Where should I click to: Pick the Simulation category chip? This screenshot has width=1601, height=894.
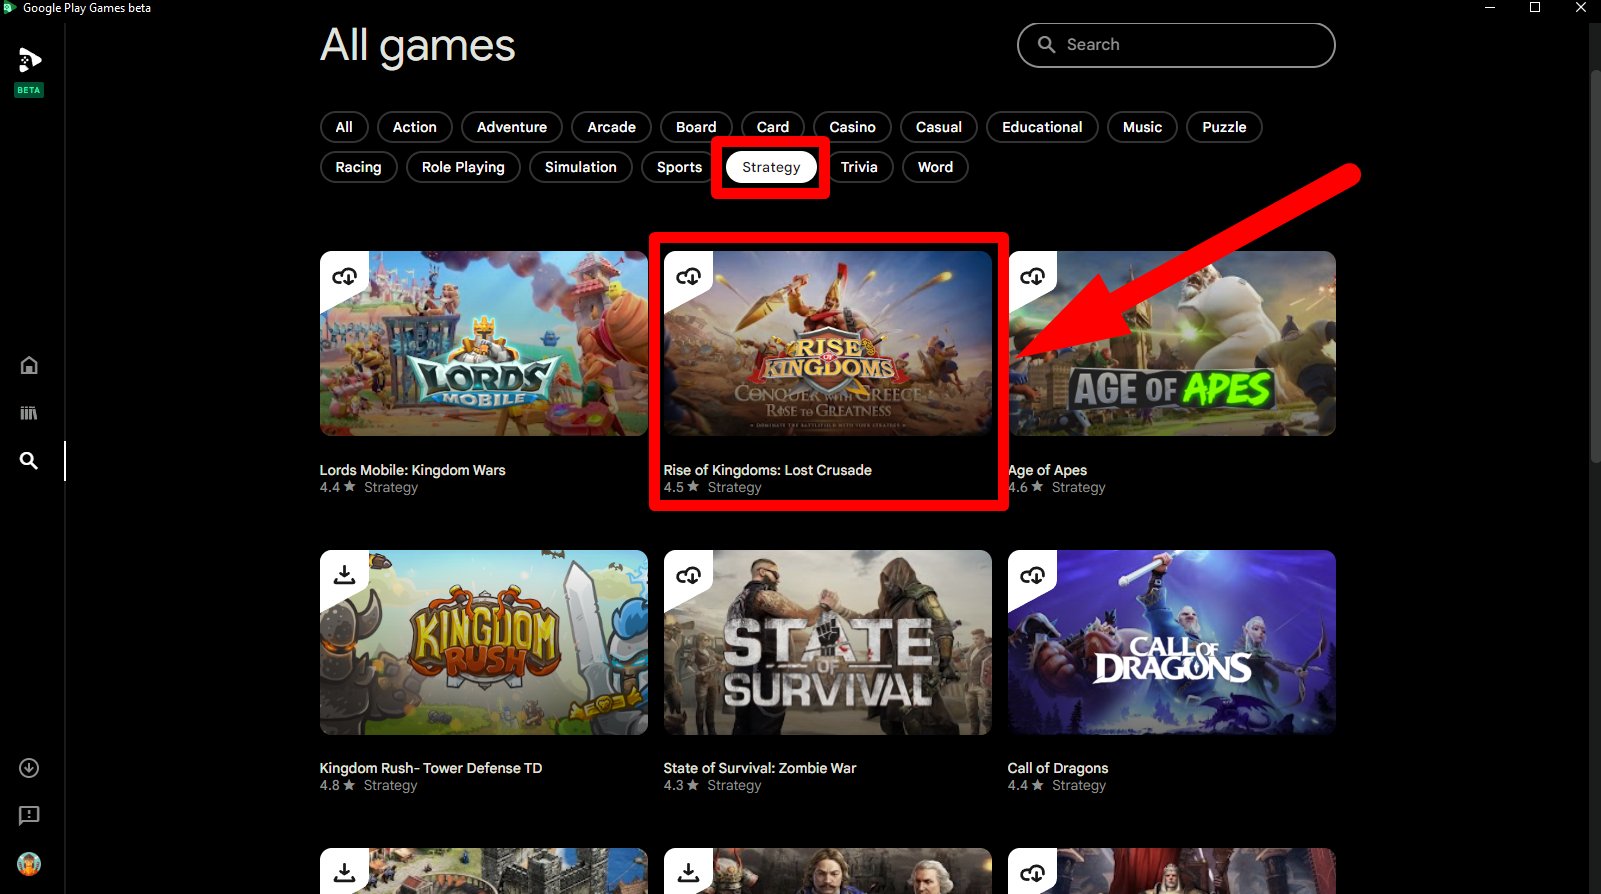(x=580, y=167)
